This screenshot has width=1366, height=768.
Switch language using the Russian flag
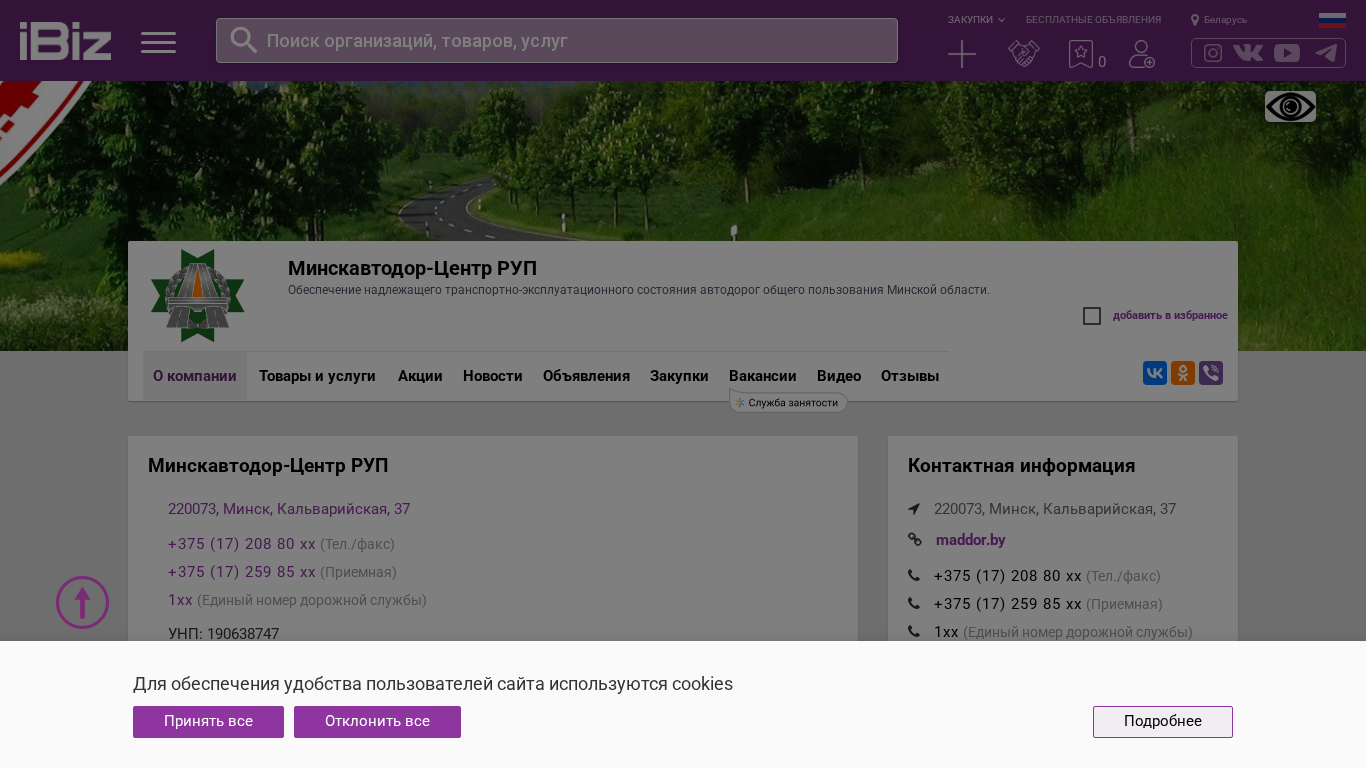coord(1332,20)
